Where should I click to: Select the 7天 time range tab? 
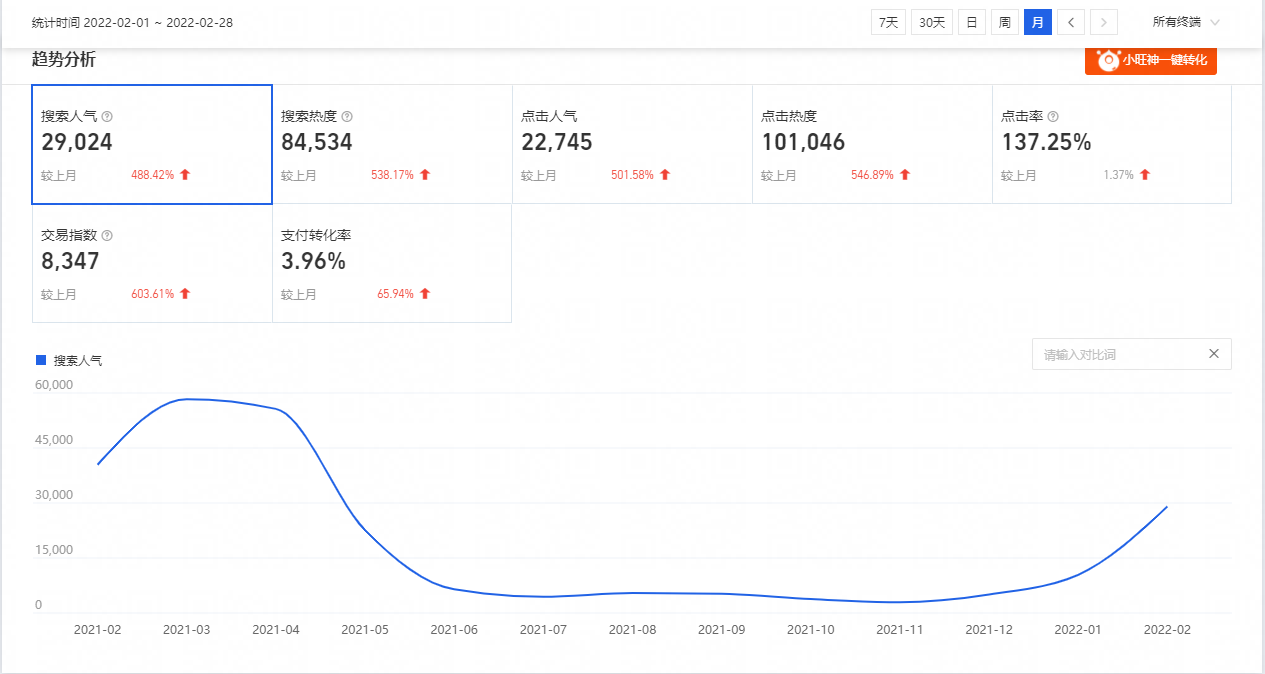pyautogui.click(x=888, y=22)
